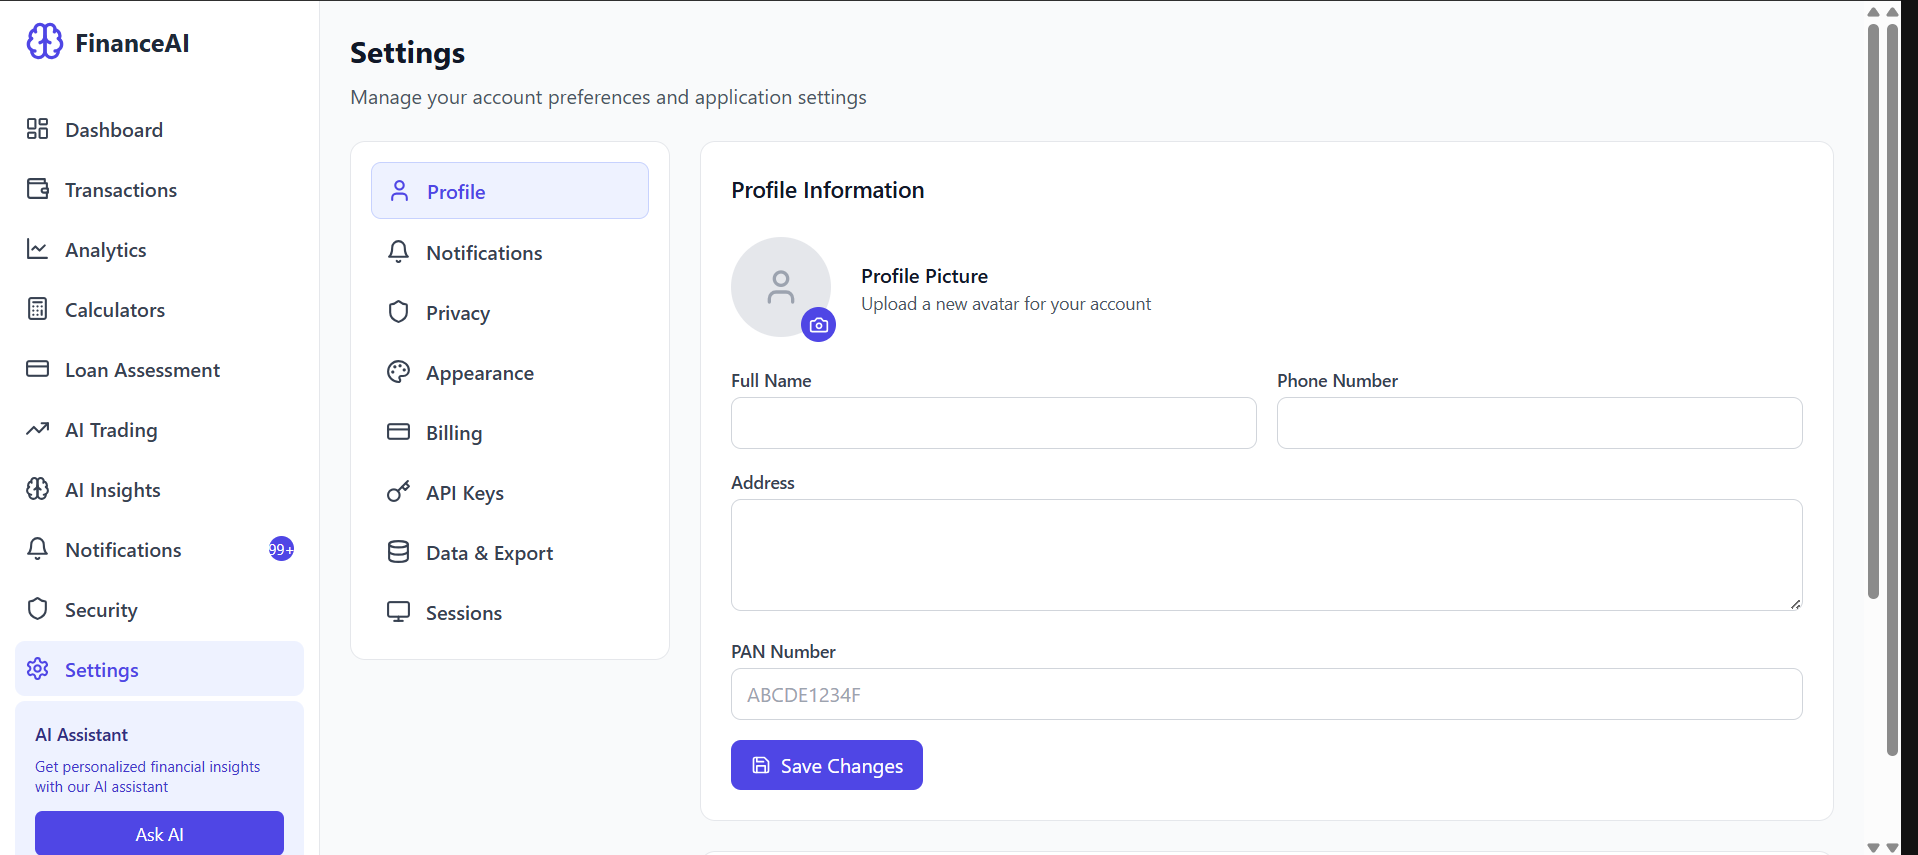Click the Calculators icon in sidebar
The height and width of the screenshot is (855, 1918).
(x=38, y=309)
